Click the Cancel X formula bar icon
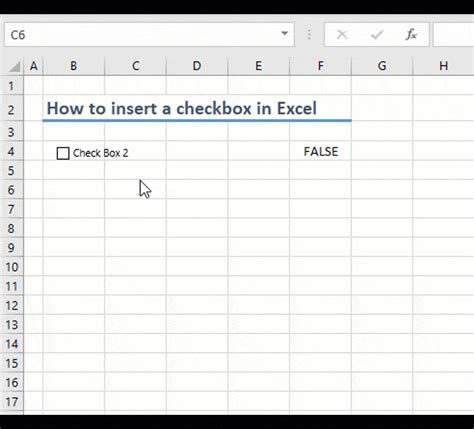 pyautogui.click(x=342, y=35)
